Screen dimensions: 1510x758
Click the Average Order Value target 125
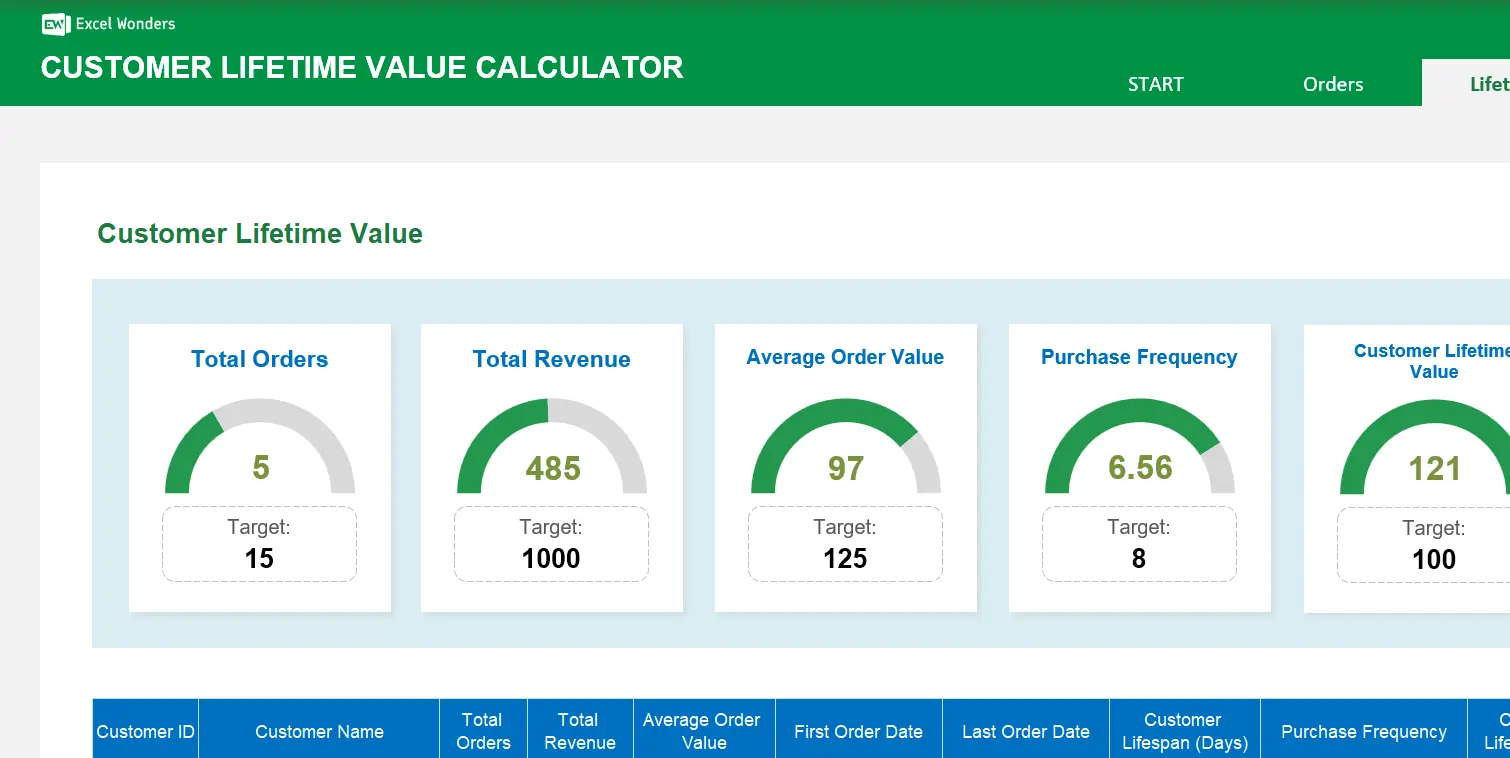coord(845,558)
